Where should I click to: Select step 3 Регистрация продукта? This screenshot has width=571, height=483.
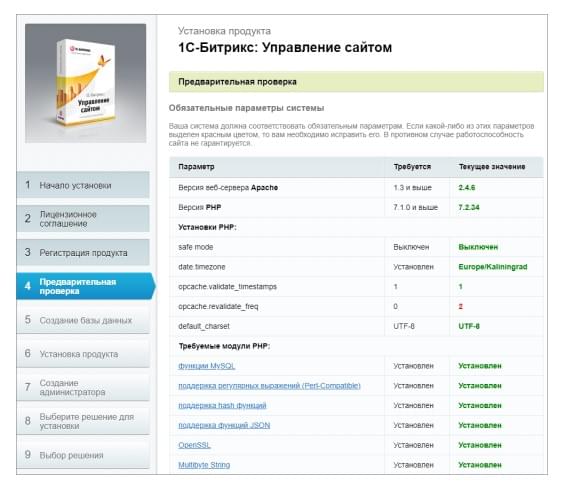point(83,252)
